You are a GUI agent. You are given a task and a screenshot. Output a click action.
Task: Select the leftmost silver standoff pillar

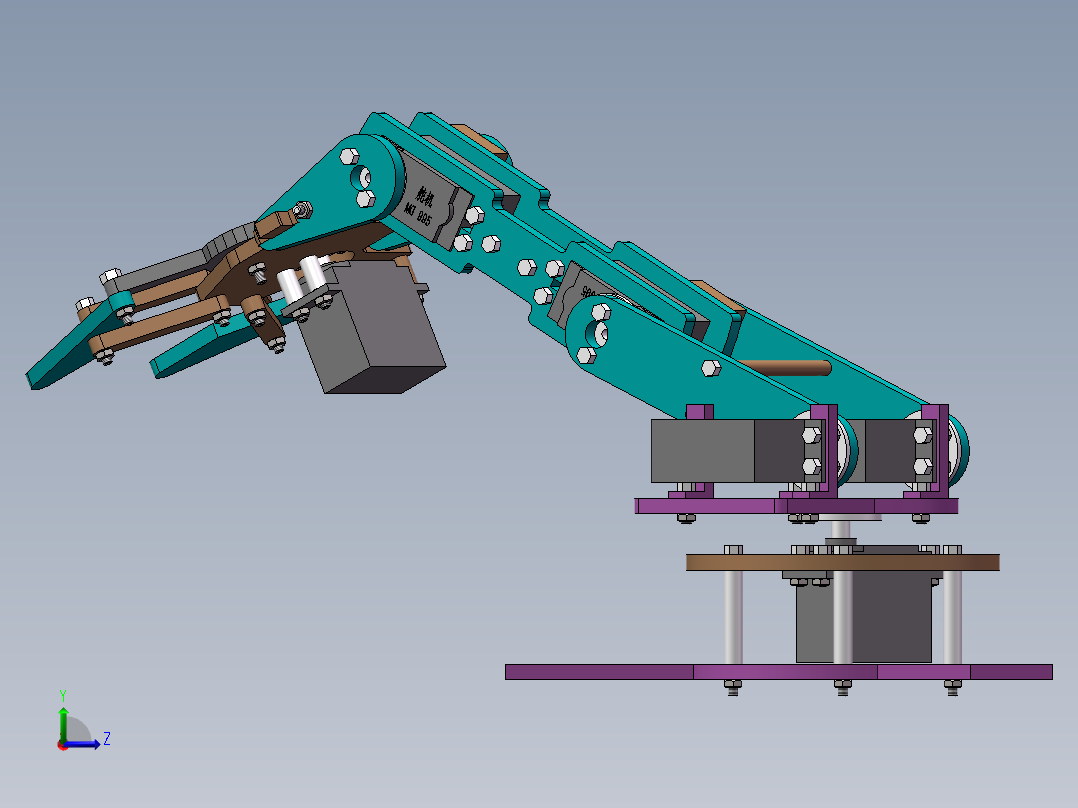pyautogui.click(x=733, y=617)
